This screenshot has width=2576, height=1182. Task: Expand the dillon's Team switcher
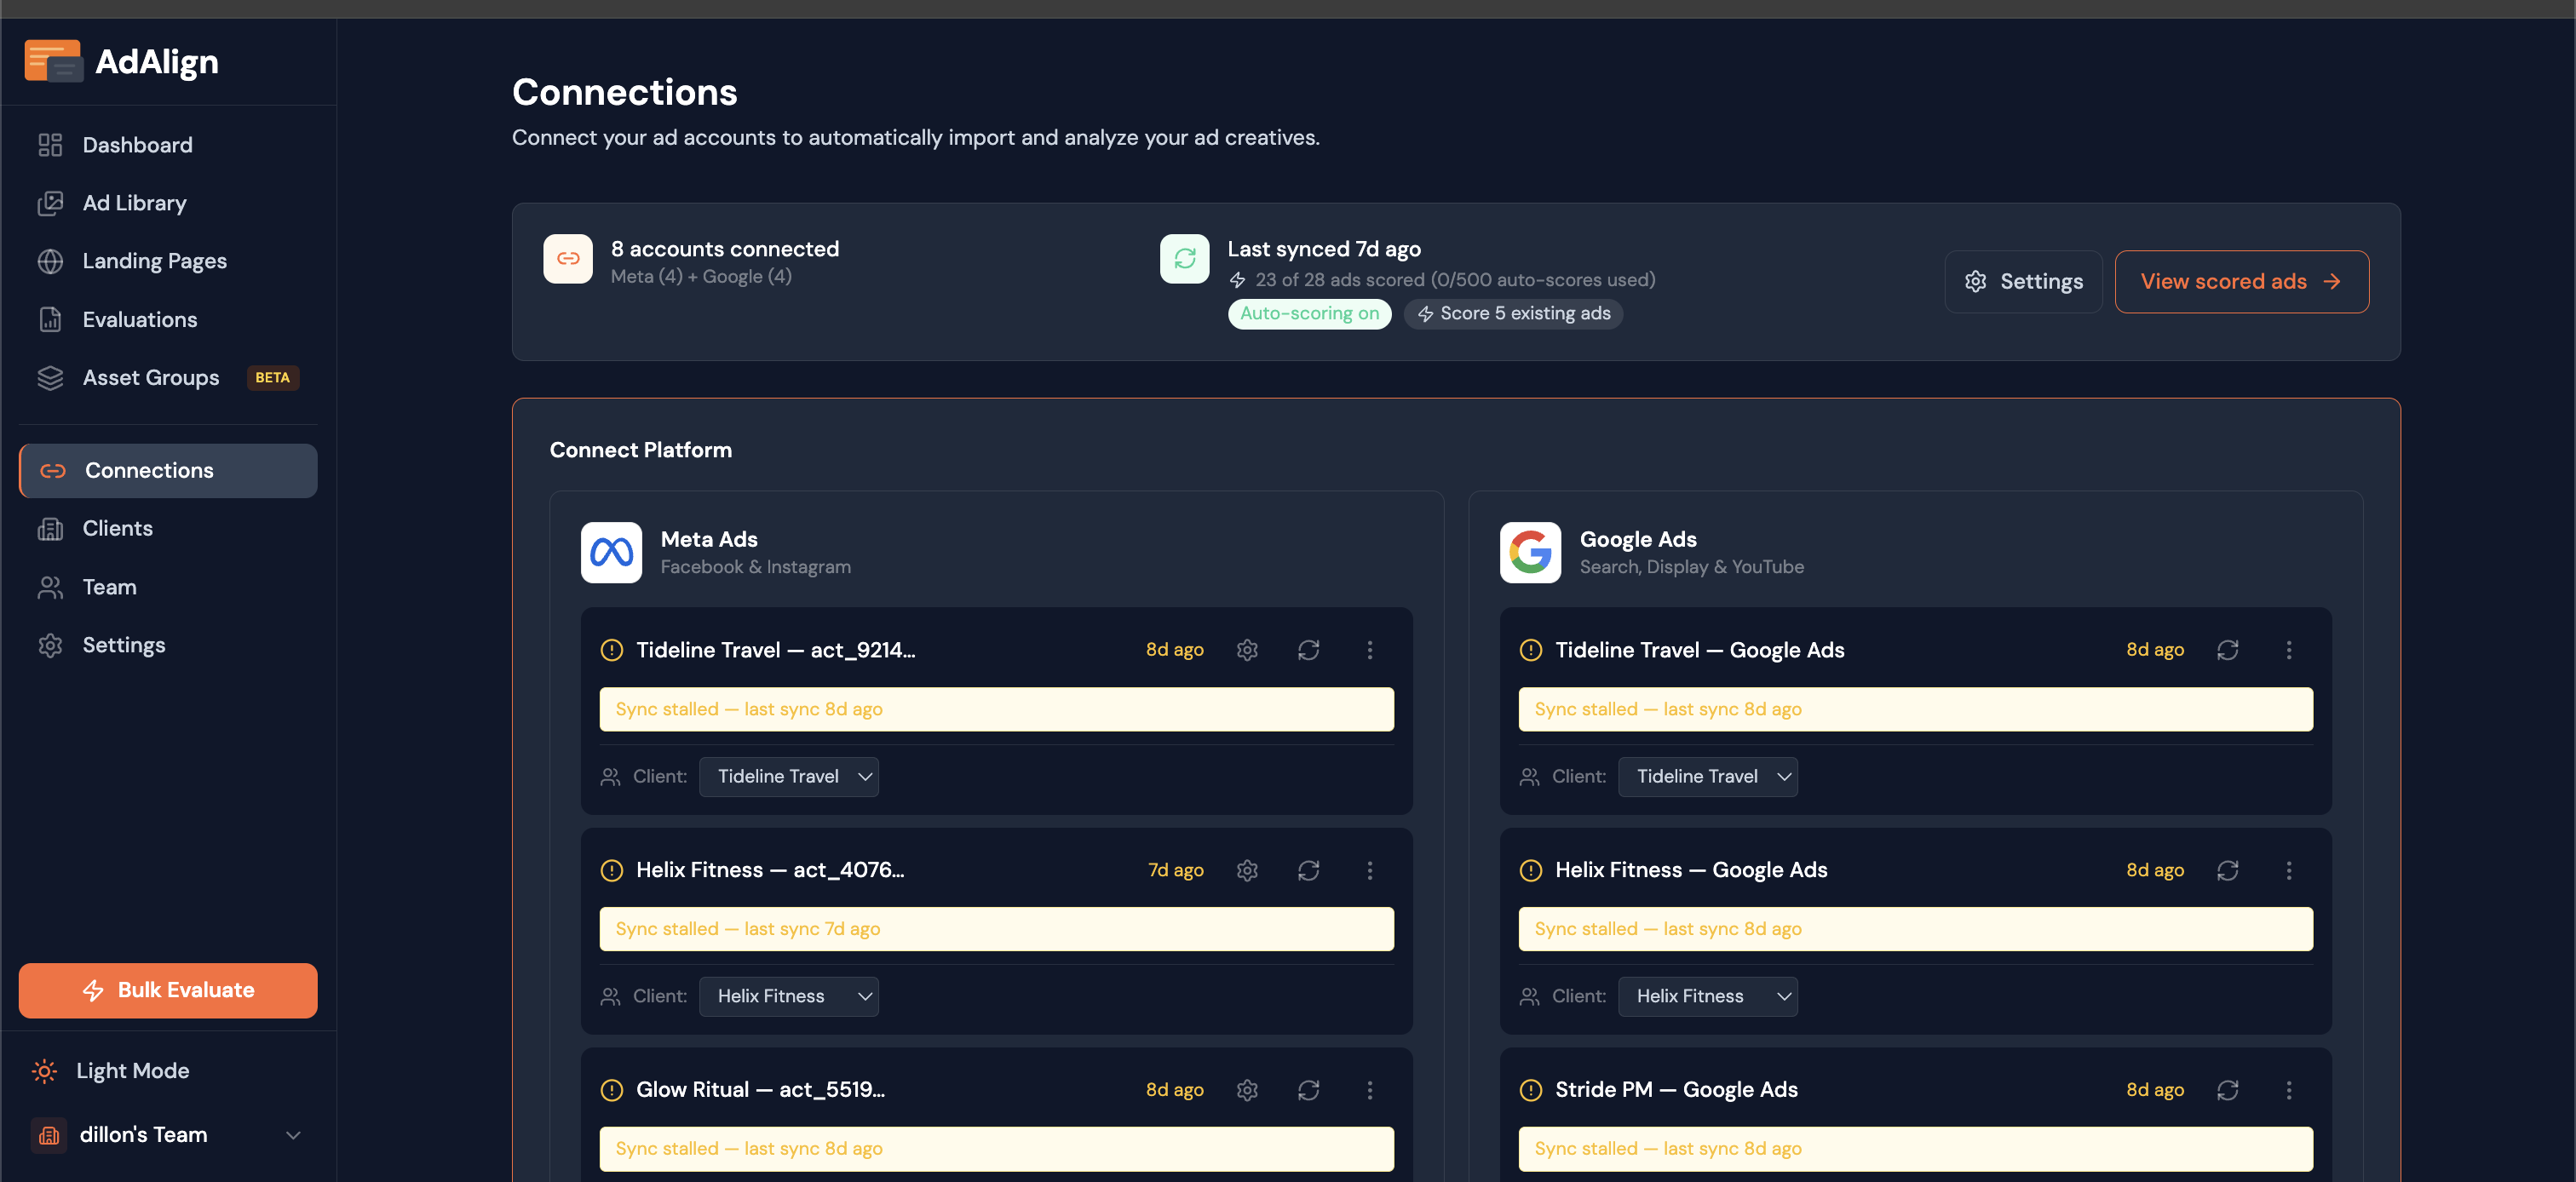168,1135
